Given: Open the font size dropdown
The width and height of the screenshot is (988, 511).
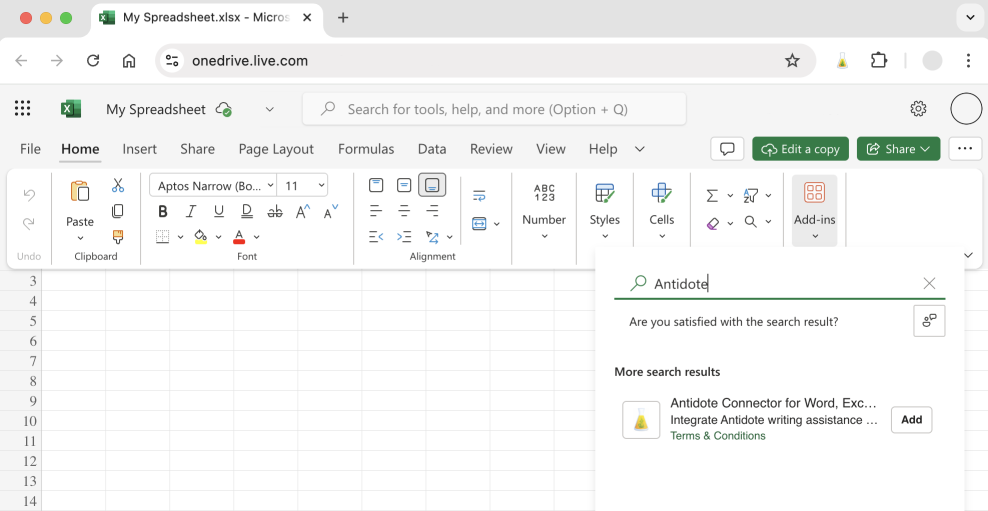Looking at the screenshot, I should [x=304, y=186].
